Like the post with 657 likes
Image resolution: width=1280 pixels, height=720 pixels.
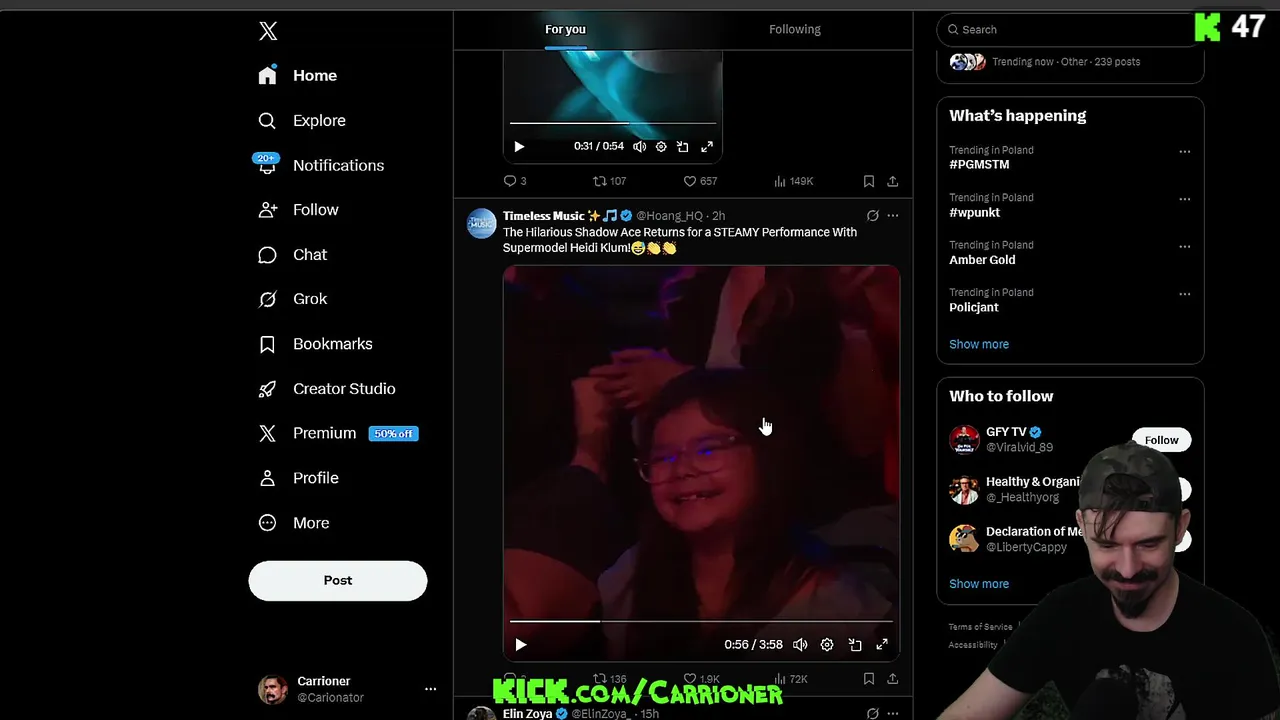[x=700, y=181]
